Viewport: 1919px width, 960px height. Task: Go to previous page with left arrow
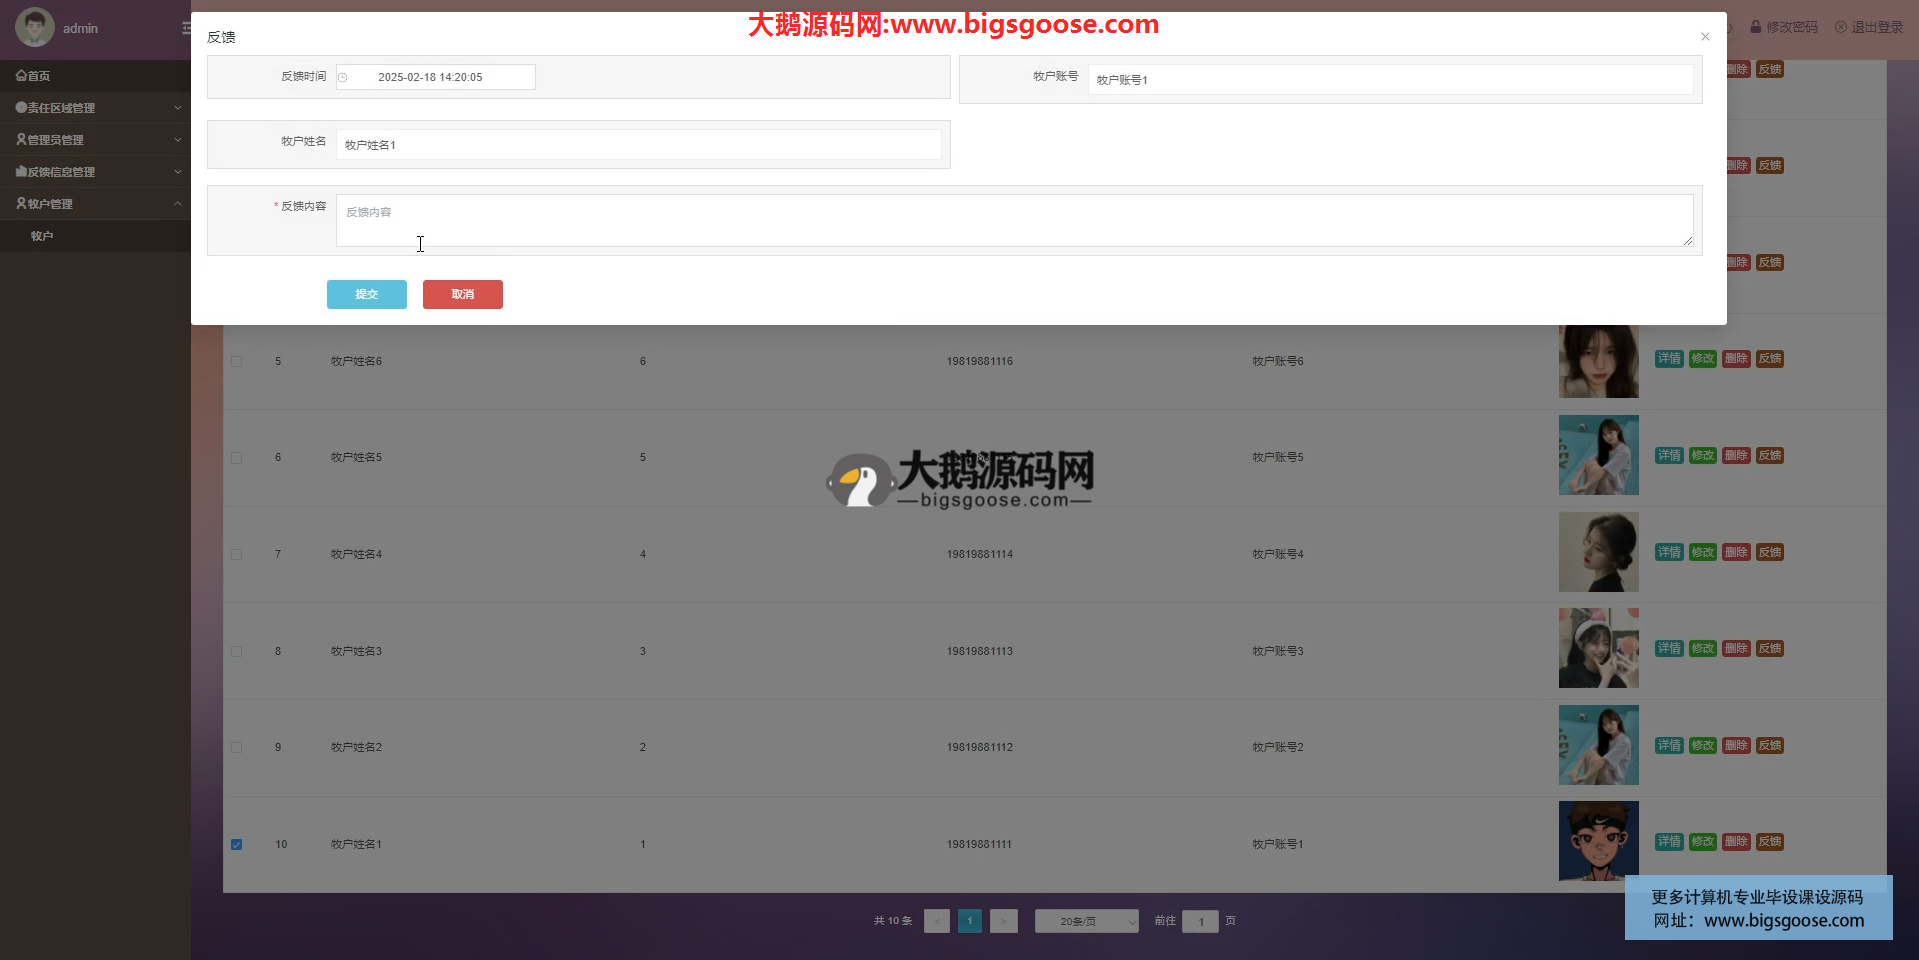tap(937, 921)
